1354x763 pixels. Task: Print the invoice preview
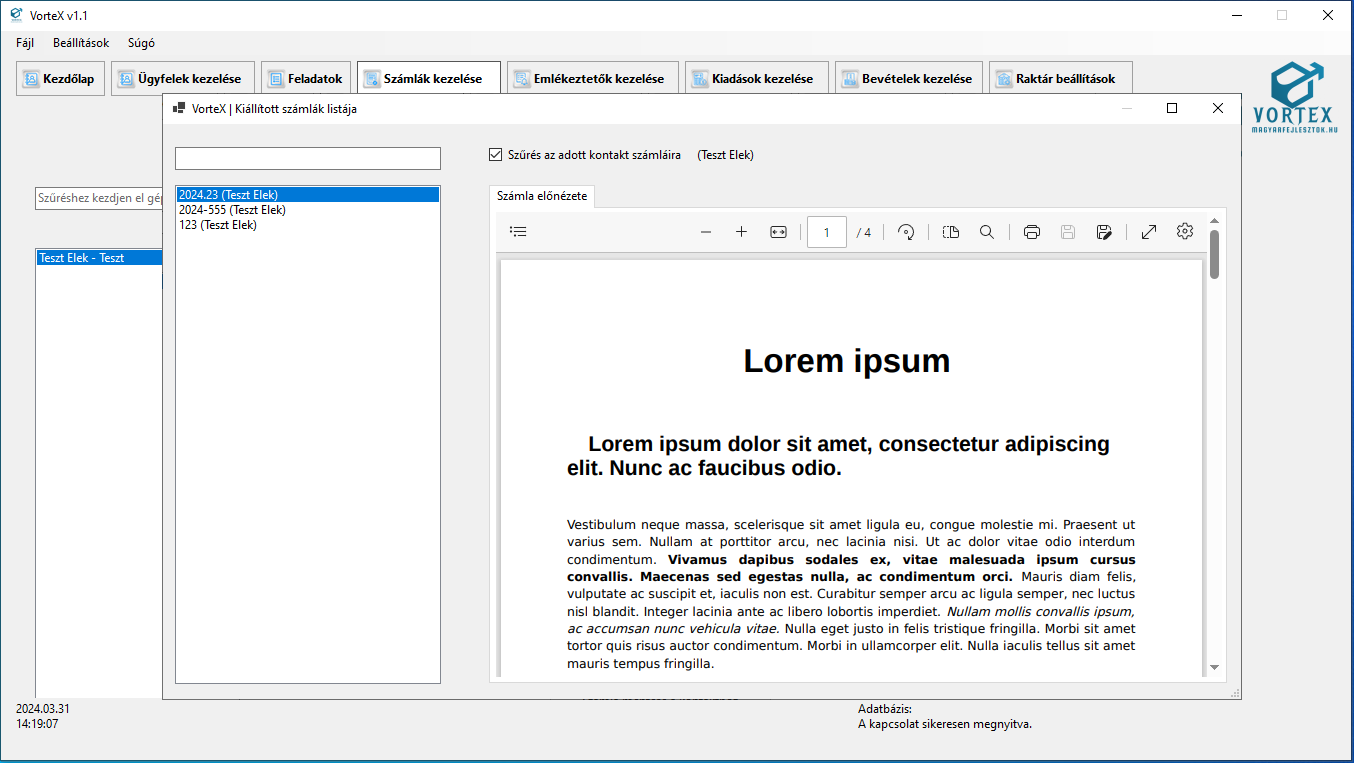coord(1032,232)
